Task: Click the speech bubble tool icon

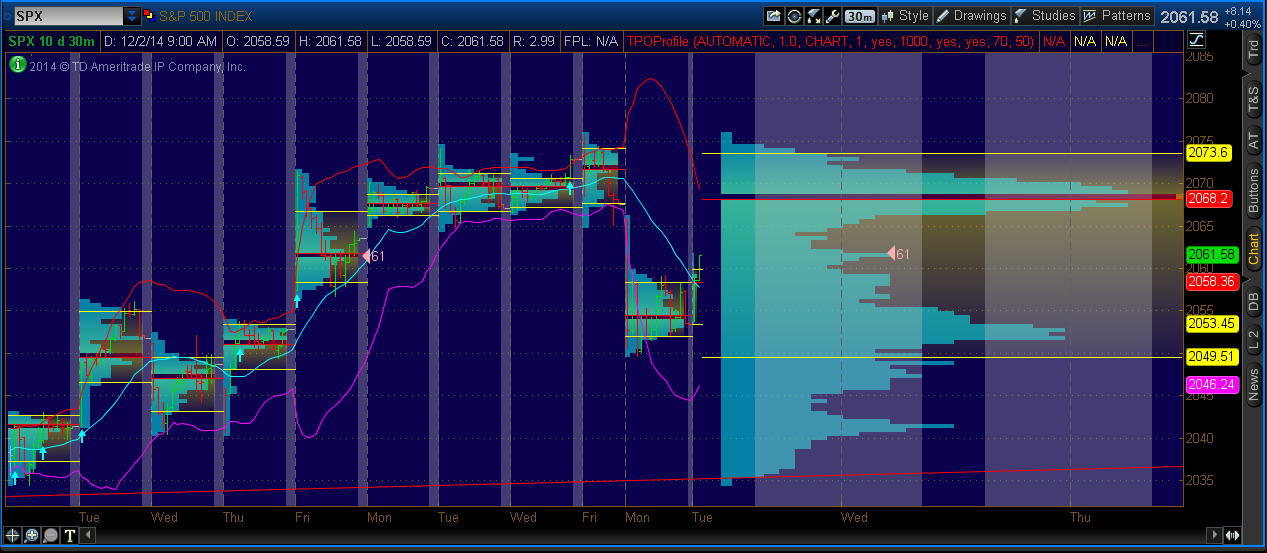Action: coord(50,535)
